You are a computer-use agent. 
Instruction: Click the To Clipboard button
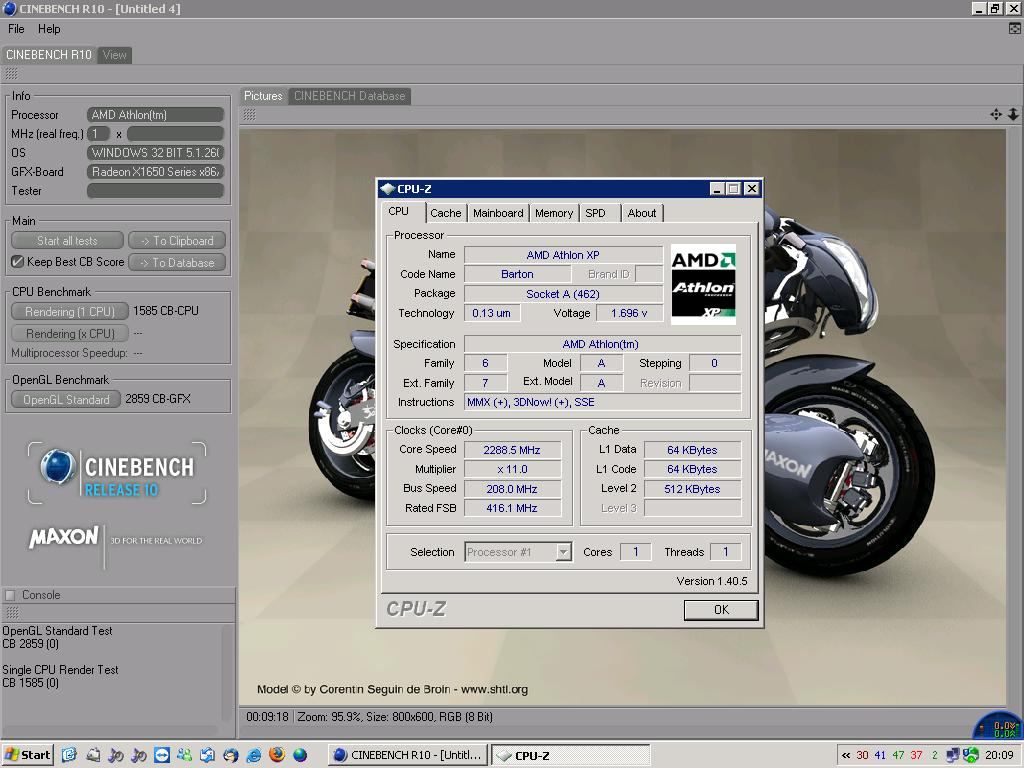click(177, 240)
